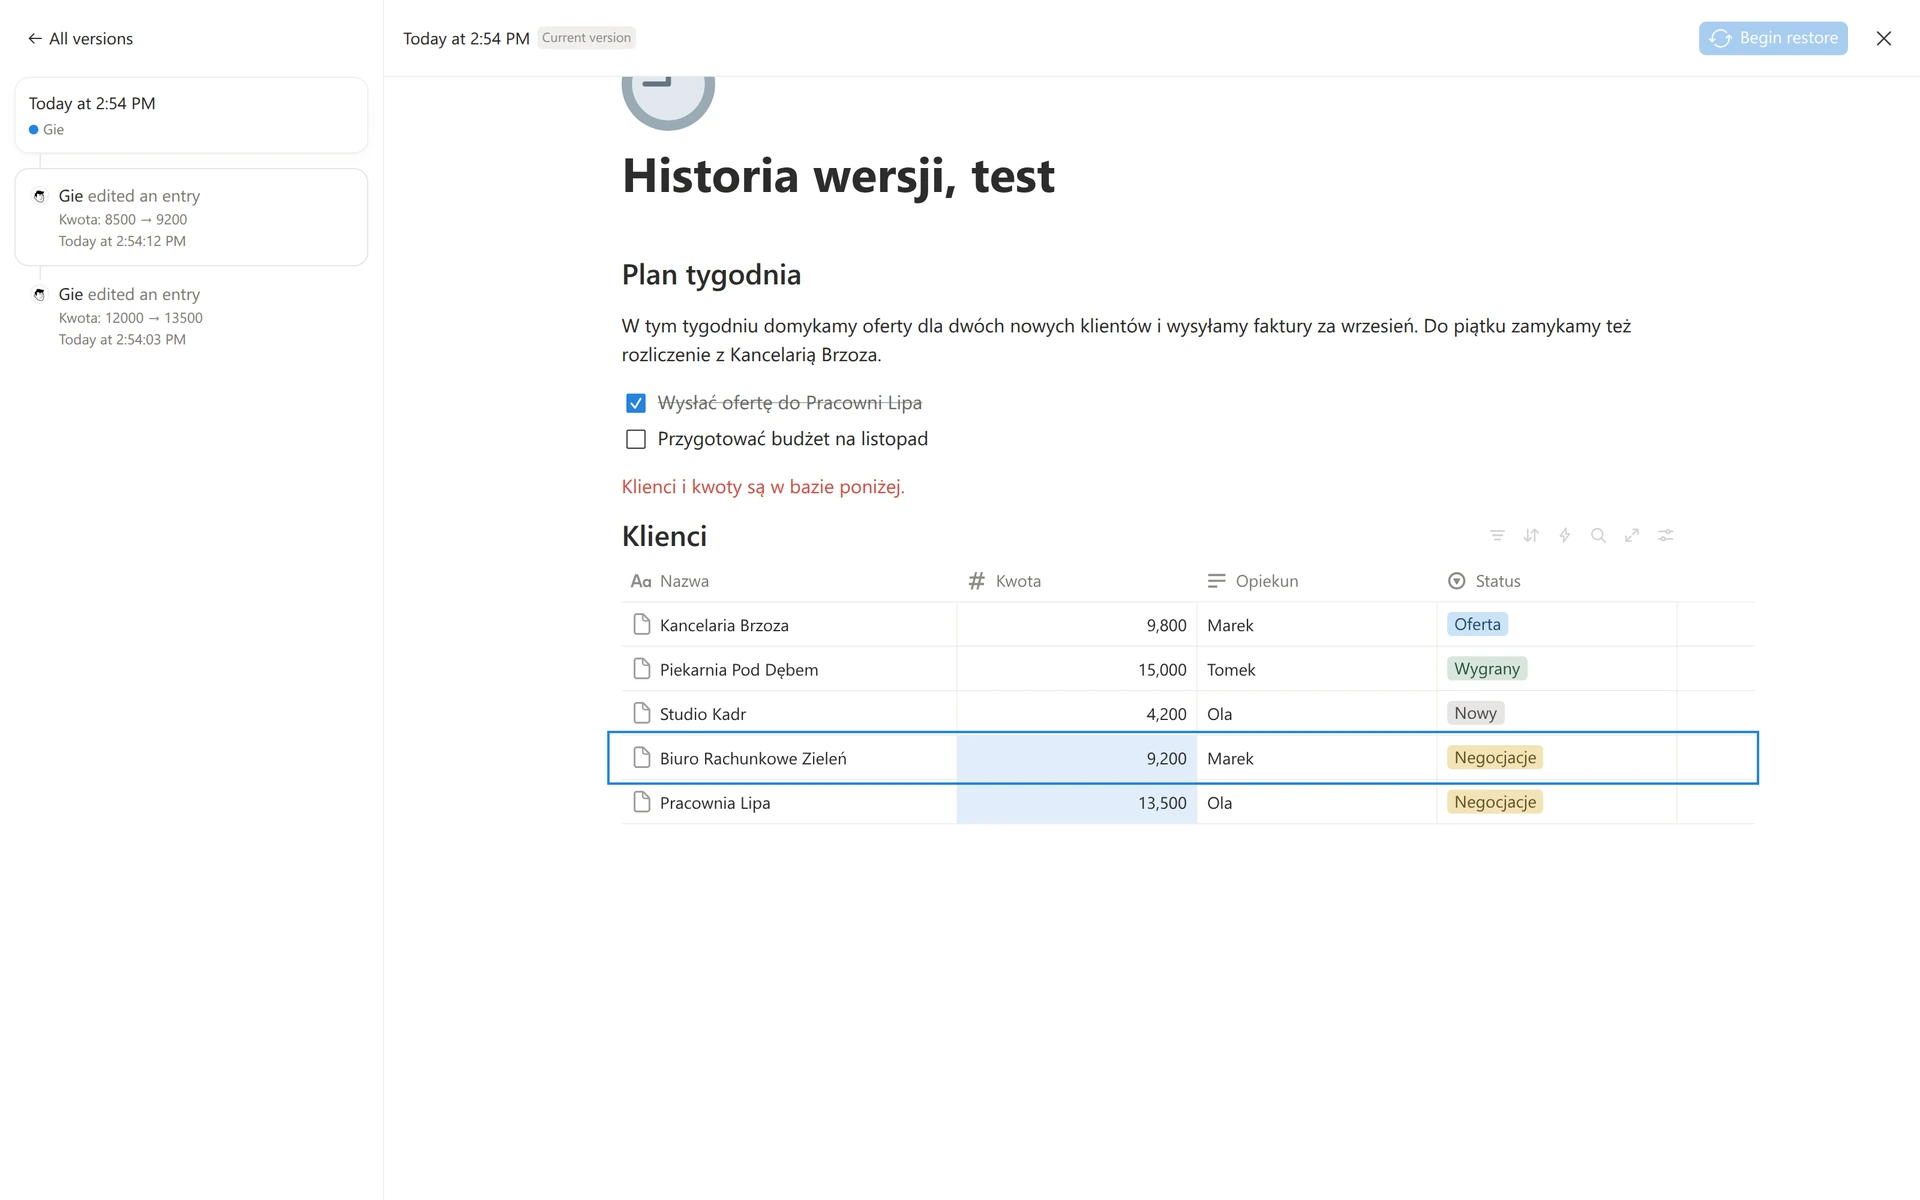The height and width of the screenshot is (1200, 1920).
Task: Select the edit entry Kwota 8500 → 9200
Action: pos(191,217)
